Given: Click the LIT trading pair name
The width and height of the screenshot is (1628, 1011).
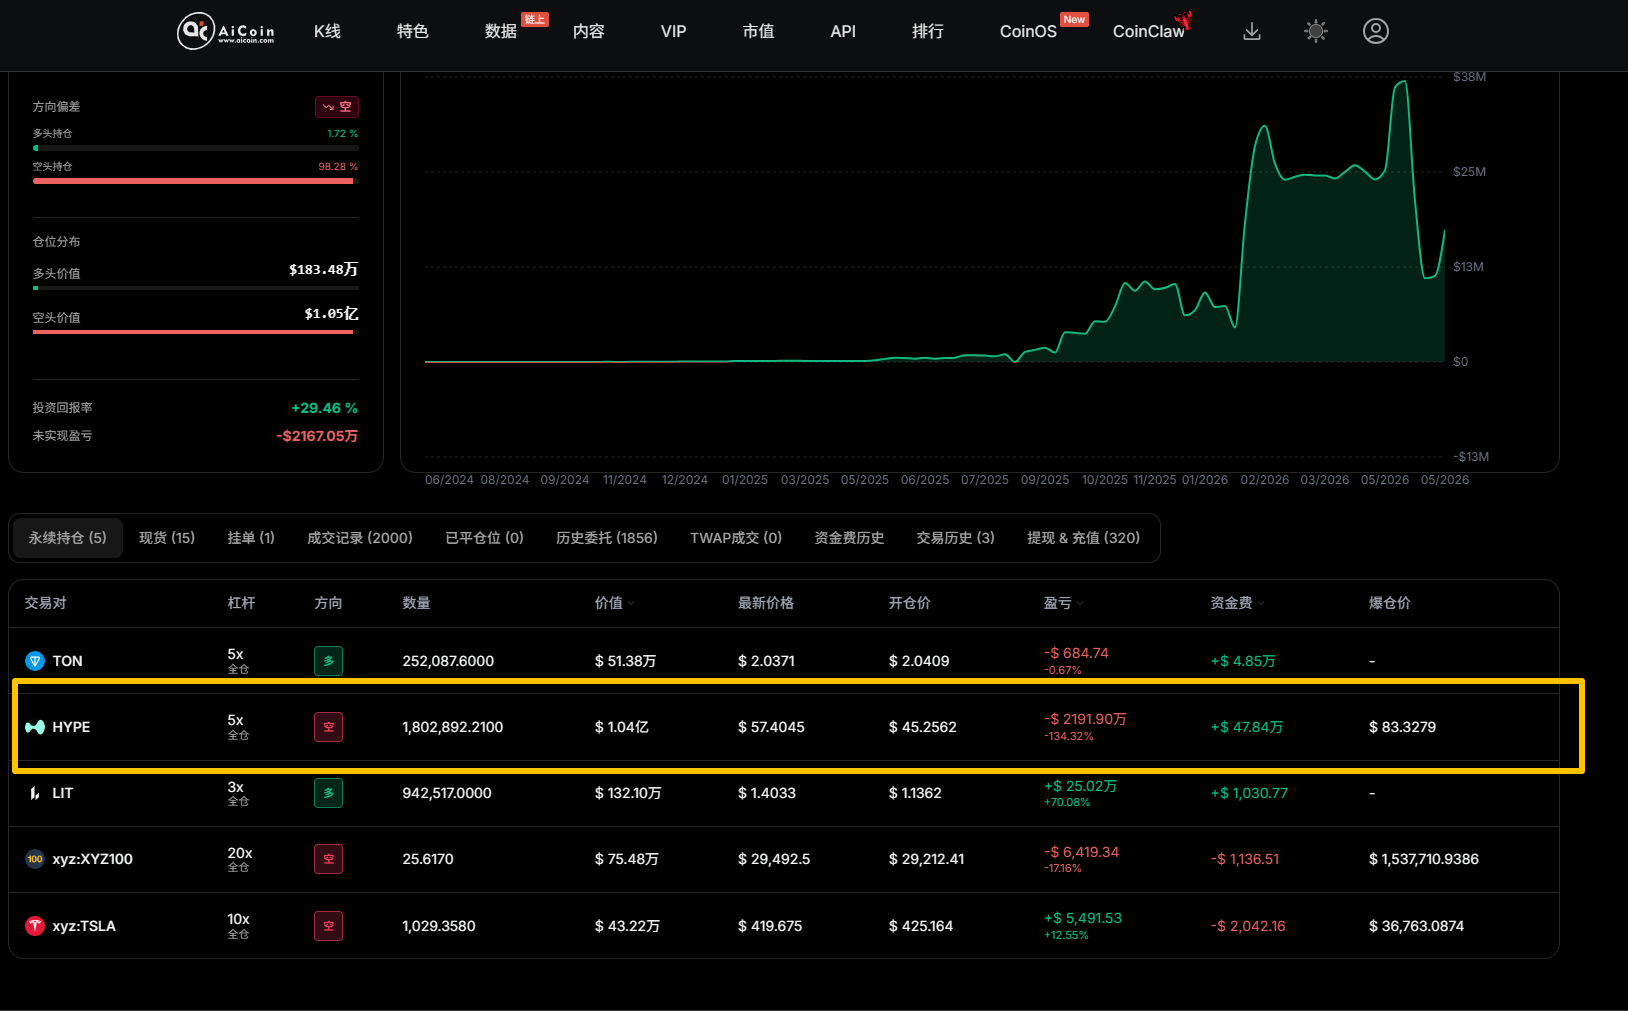Looking at the screenshot, I should pyautogui.click(x=63, y=793).
